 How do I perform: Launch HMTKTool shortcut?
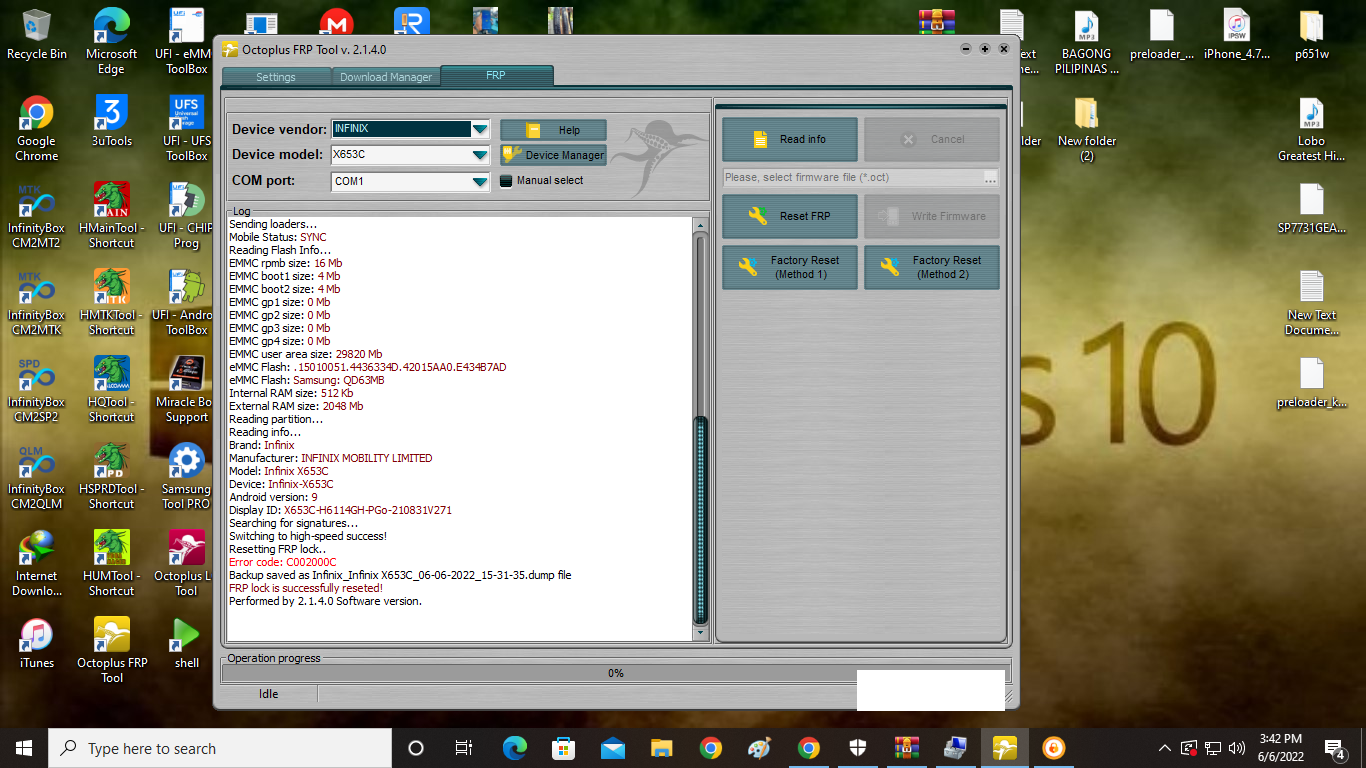tap(111, 302)
